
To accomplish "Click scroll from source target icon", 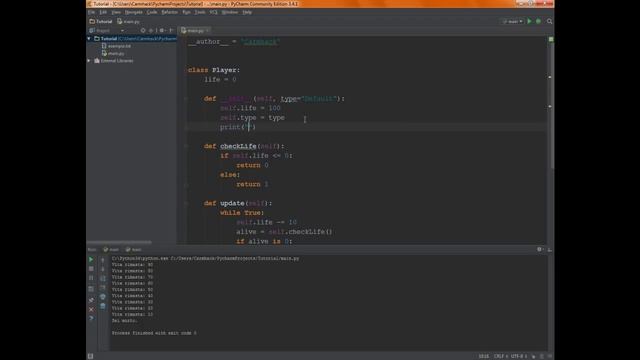I will [143, 31].
